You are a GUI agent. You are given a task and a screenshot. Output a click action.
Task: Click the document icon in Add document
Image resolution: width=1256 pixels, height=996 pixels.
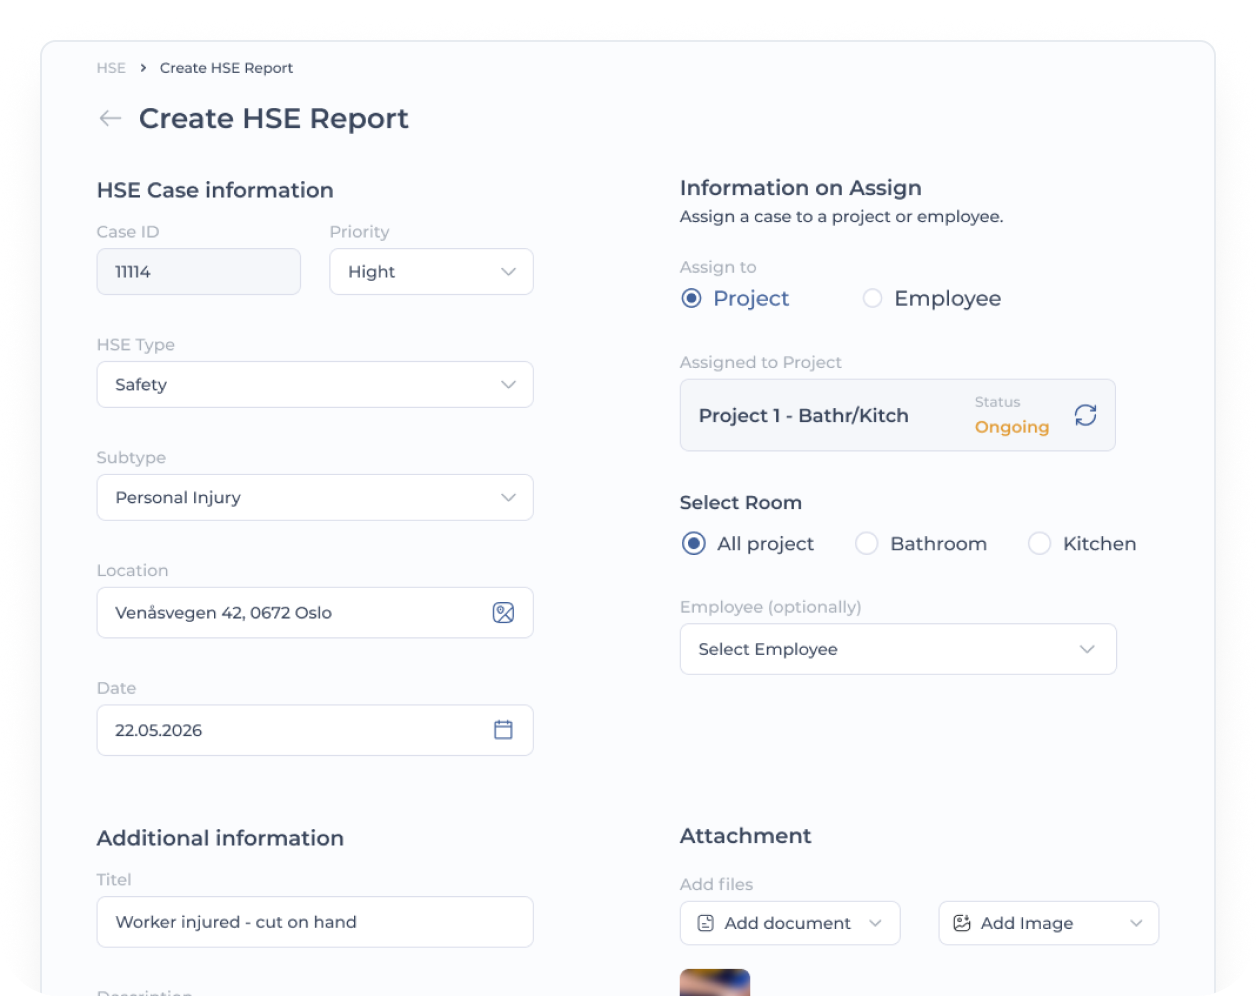705,923
